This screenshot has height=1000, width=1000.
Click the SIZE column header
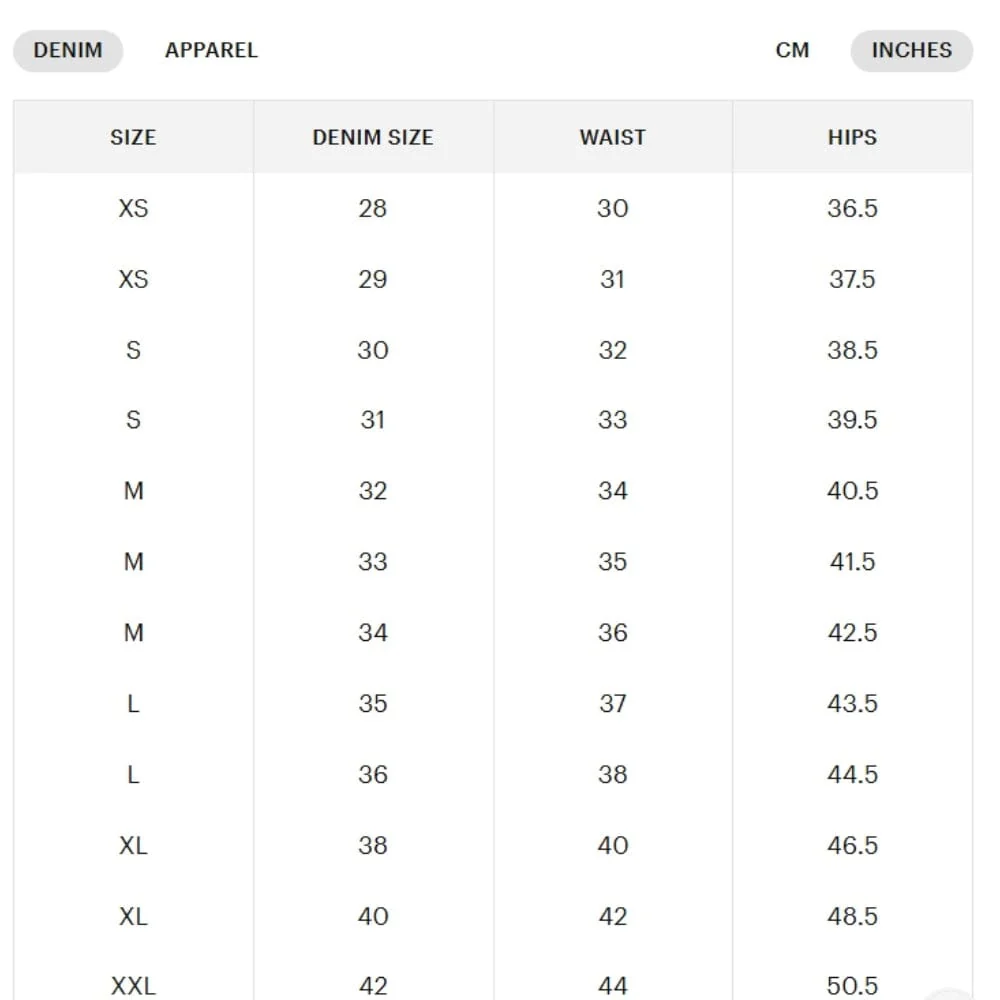[x=133, y=137]
